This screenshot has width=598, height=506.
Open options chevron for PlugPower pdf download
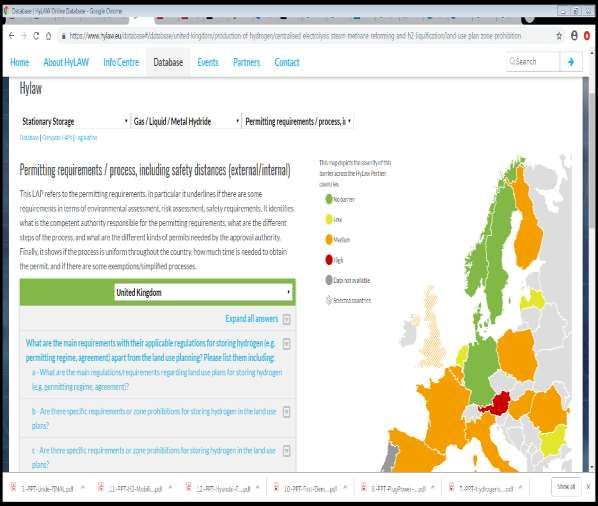click(x=433, y=488)
